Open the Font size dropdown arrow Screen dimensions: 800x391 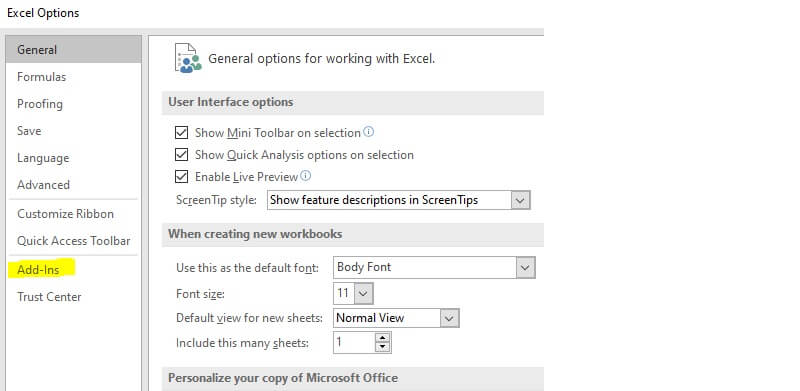coord(363,294)
